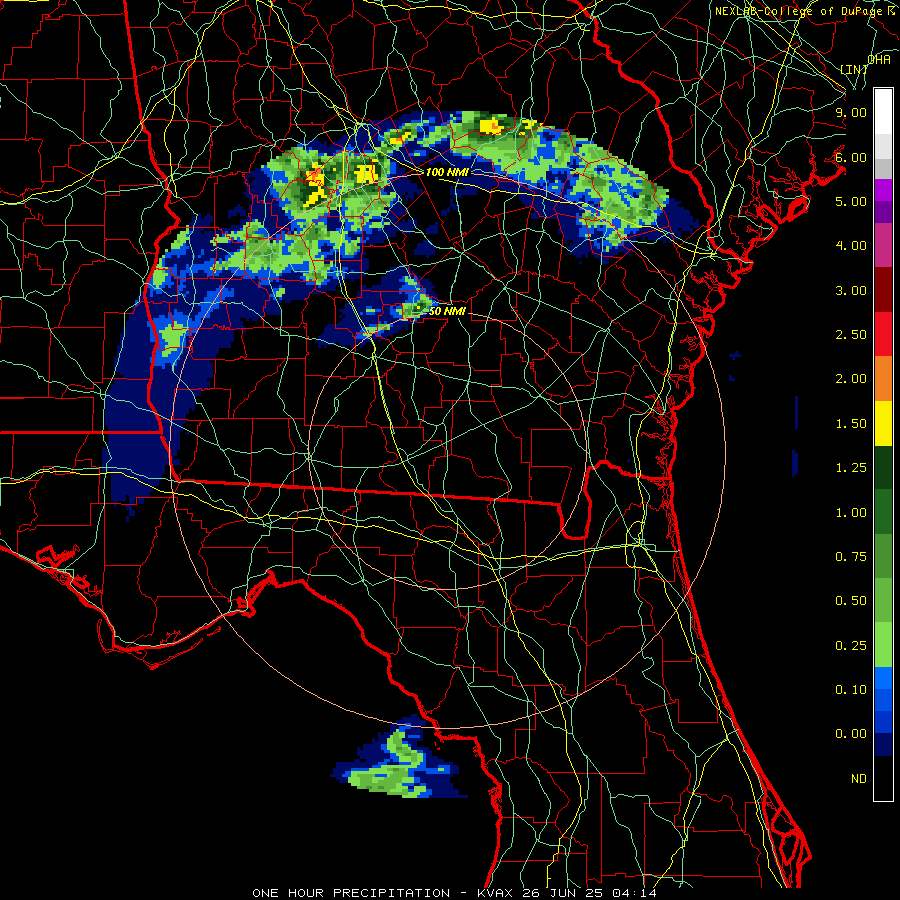Click the 'ND' legend label

859,779
